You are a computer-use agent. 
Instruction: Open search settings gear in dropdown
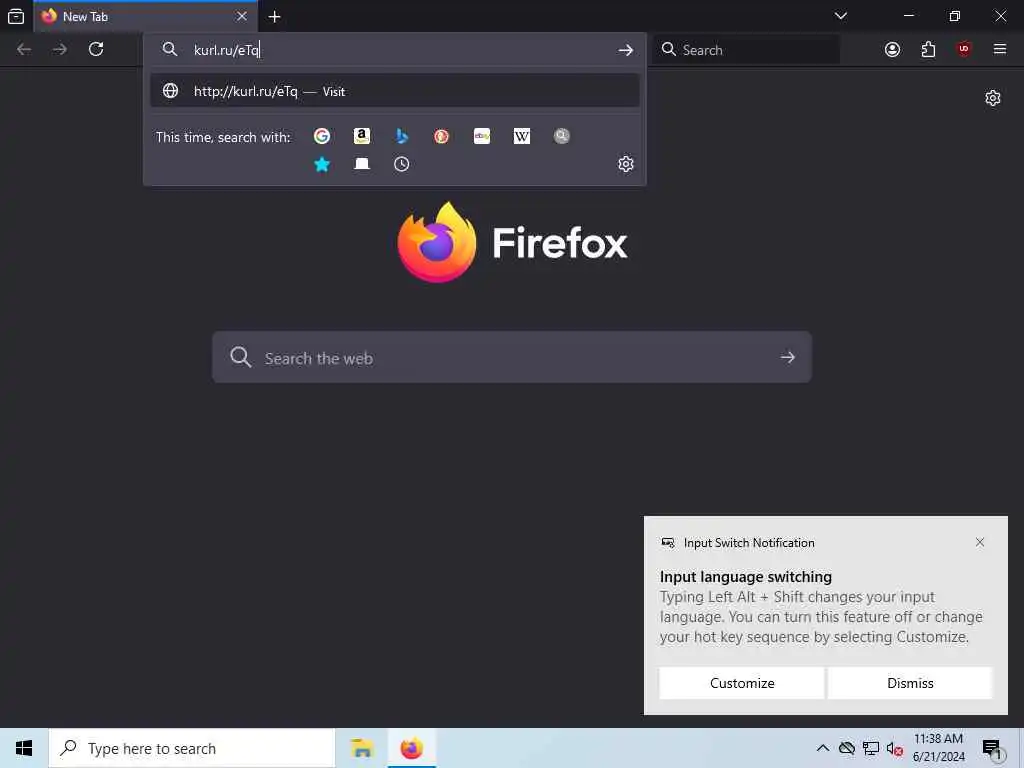(626, 164)
